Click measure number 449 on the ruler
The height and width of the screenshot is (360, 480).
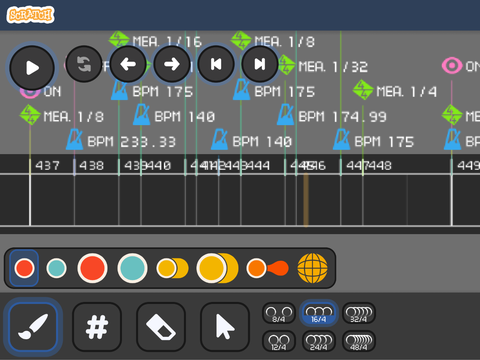(x=468, y=165)
